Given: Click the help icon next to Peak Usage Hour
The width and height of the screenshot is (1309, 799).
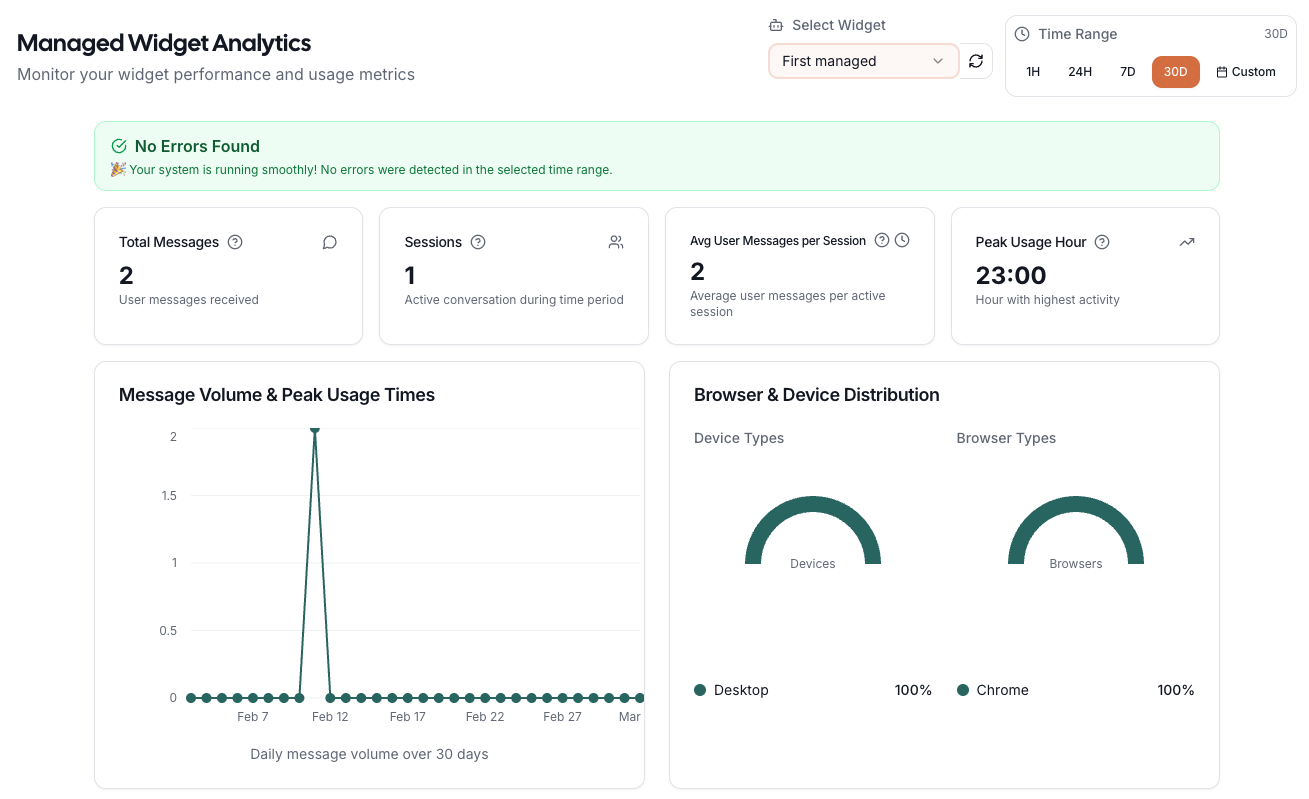Looking at the screenshot, I should 1102,242.
